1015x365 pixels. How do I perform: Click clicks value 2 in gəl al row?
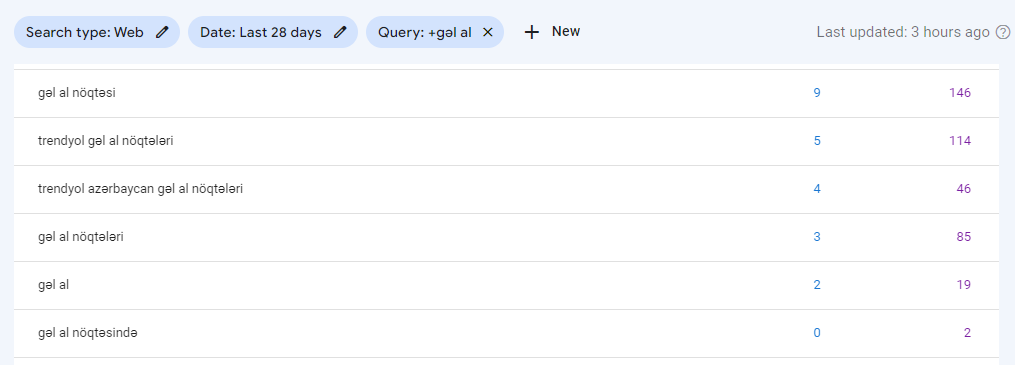(817, 285)
